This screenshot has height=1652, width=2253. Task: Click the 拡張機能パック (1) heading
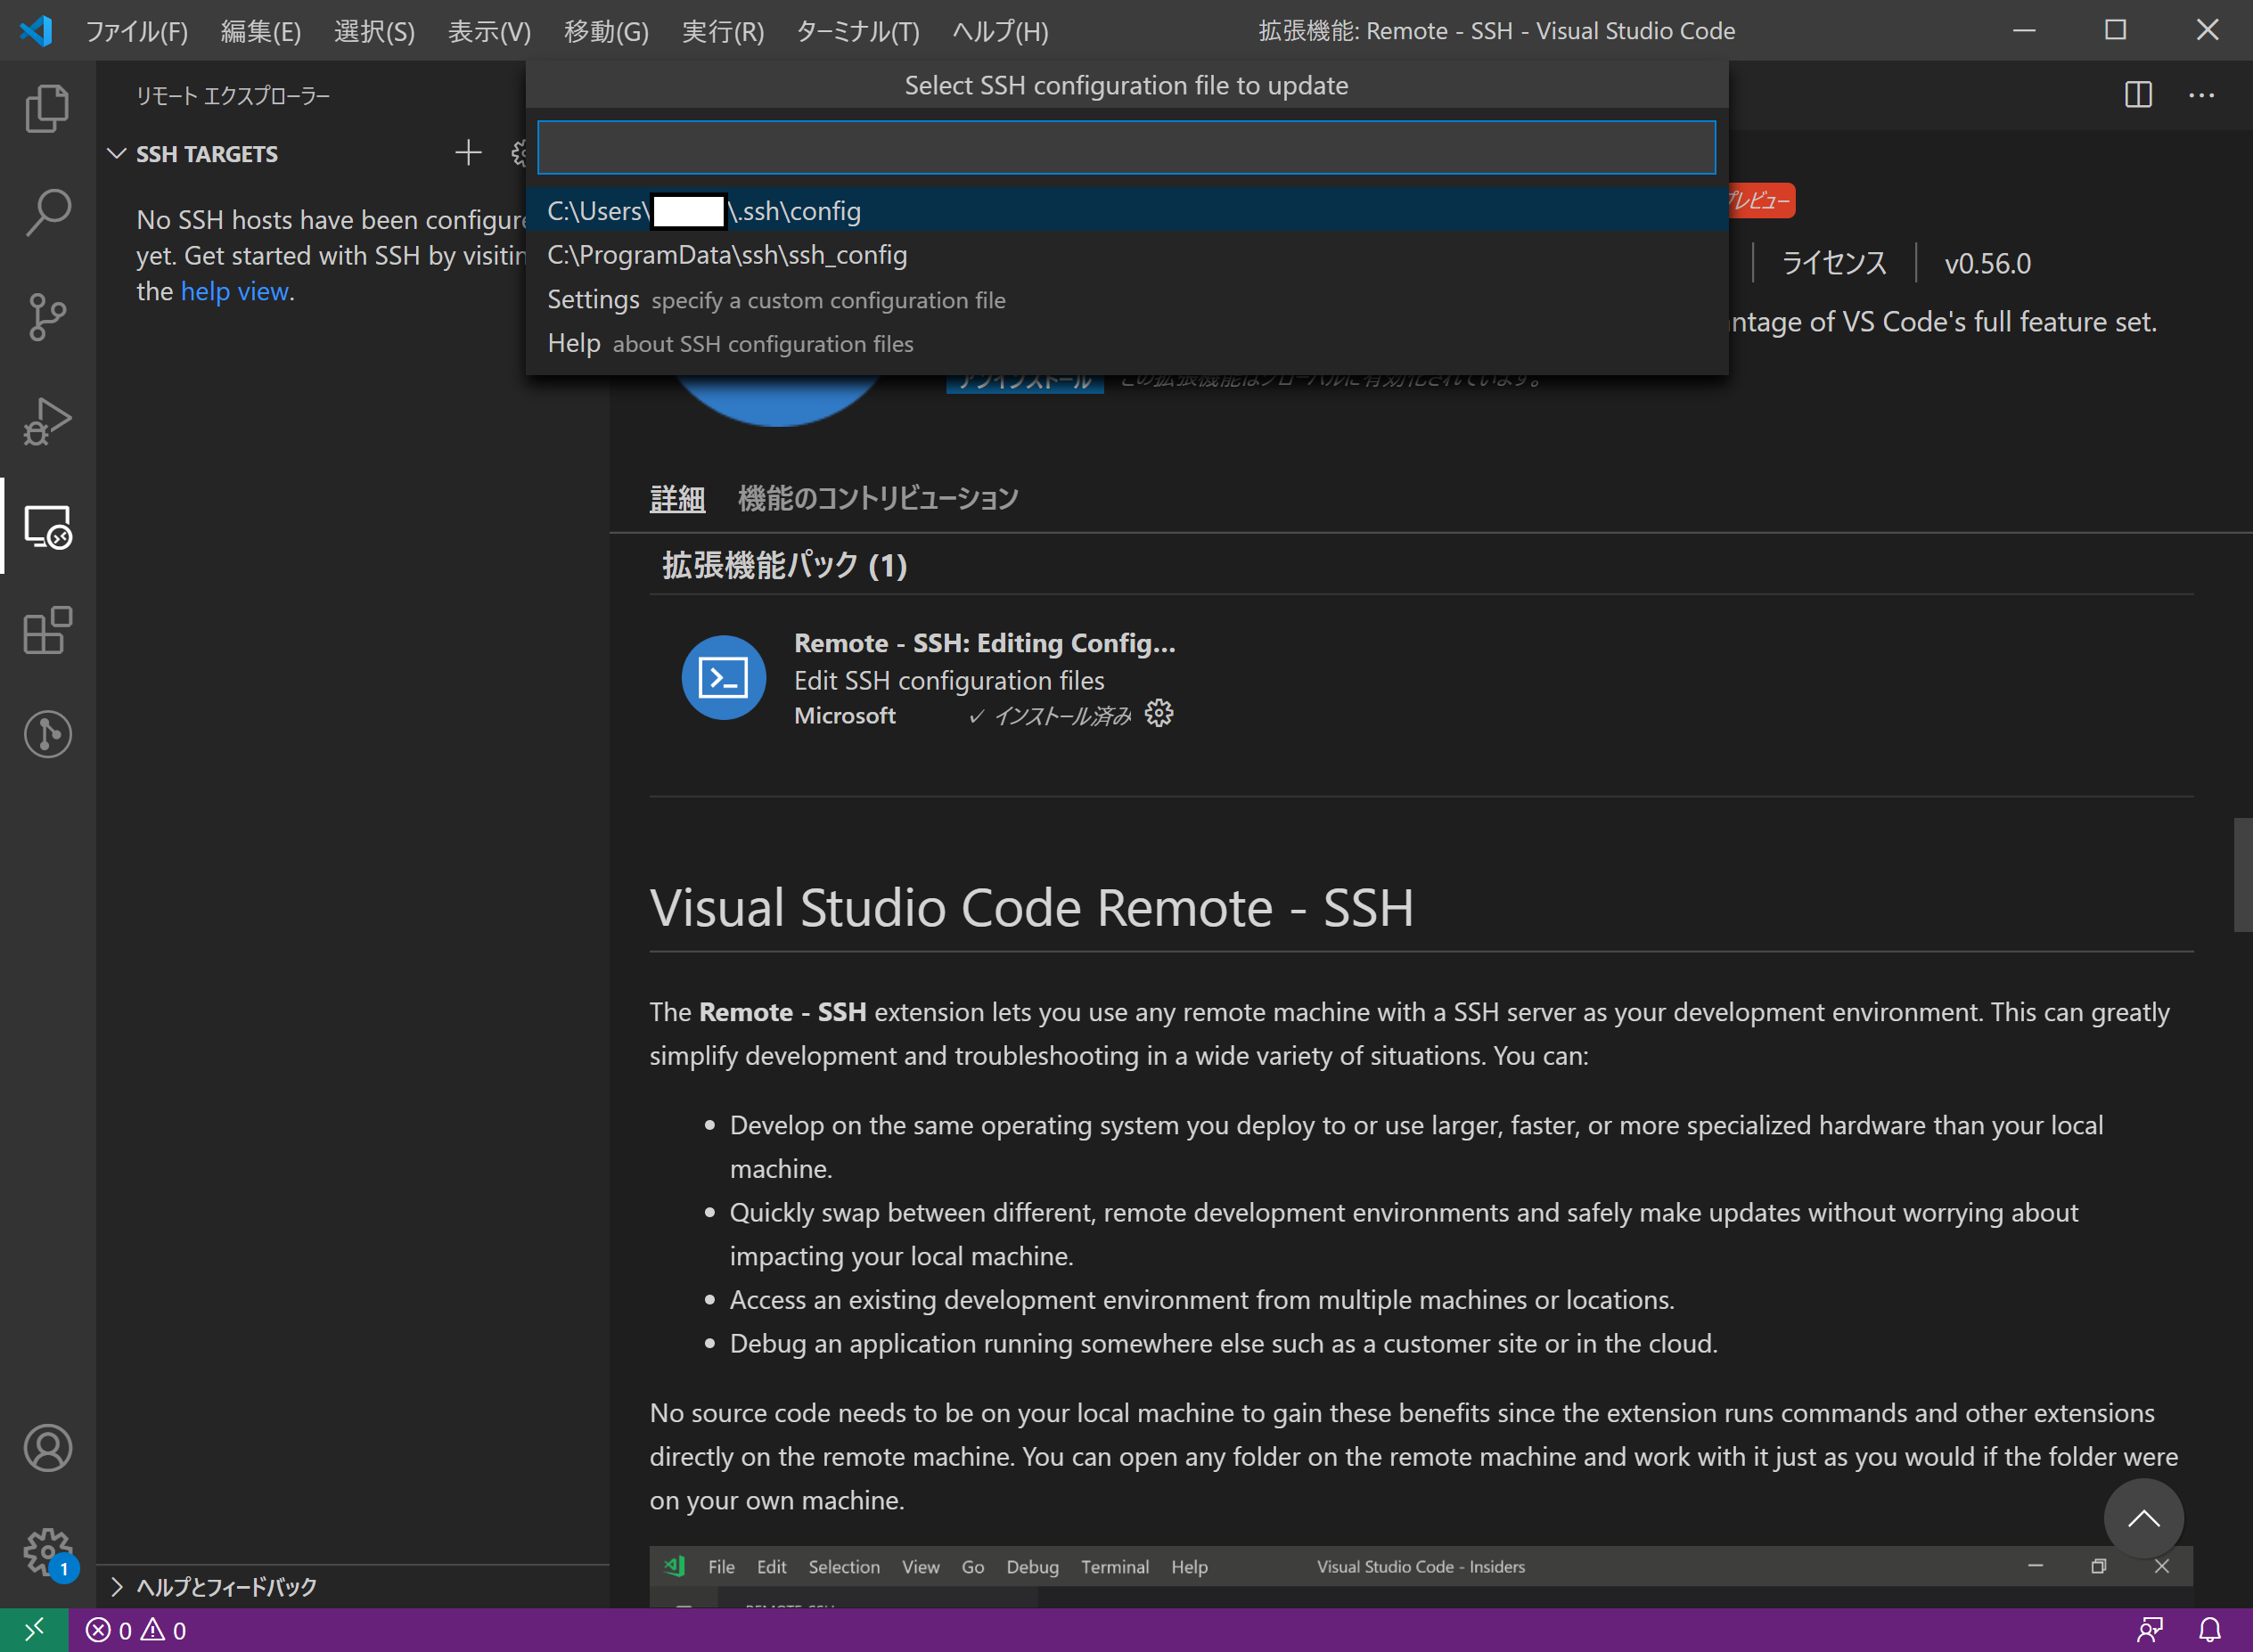point(784,565)
